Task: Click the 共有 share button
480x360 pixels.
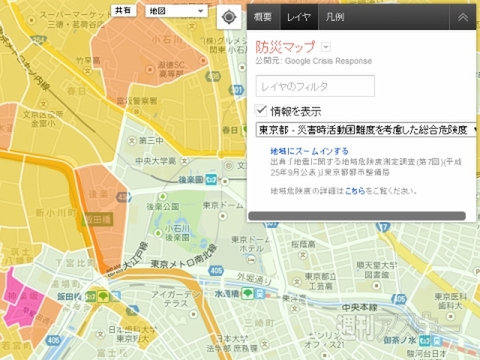Action: pos(123,11)
